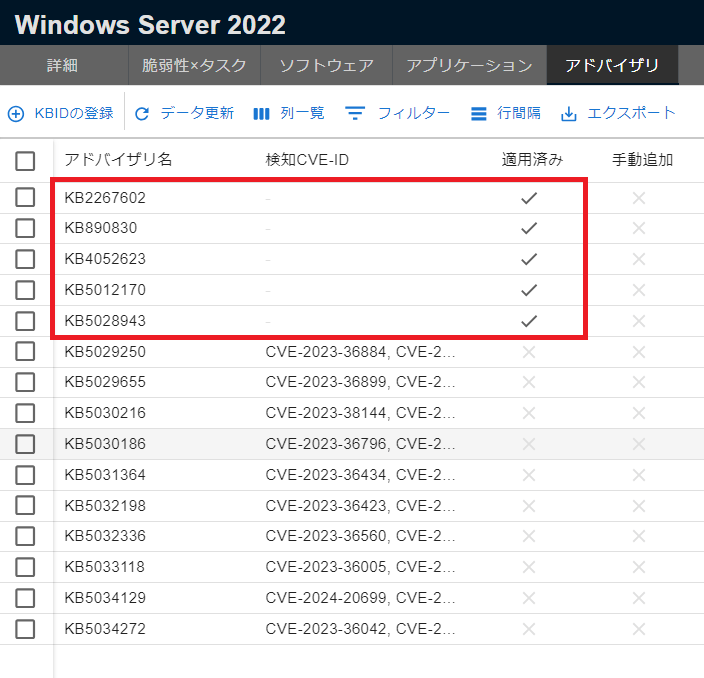Tick the KB5034272 row checkbox
704x678 pixels.
pos(25,629)
